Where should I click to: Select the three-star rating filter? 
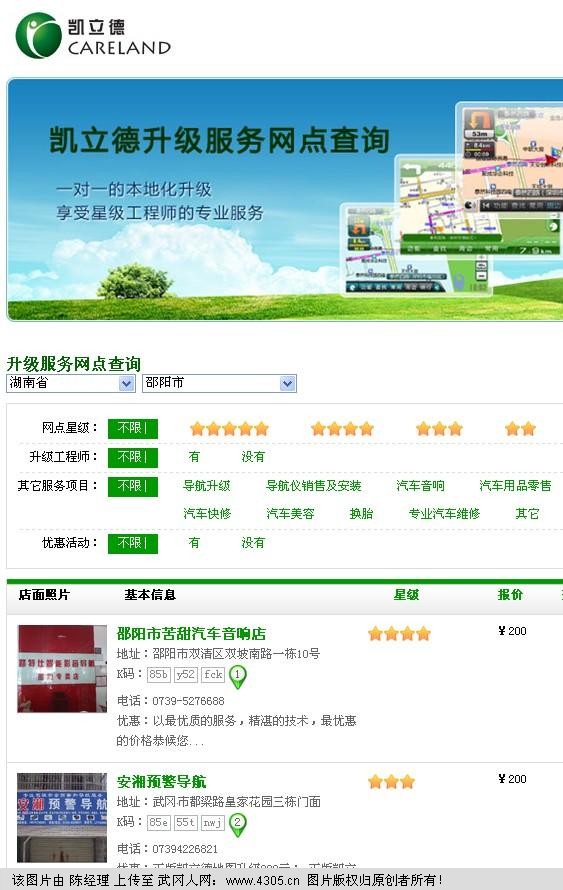[x=439, y=429]
